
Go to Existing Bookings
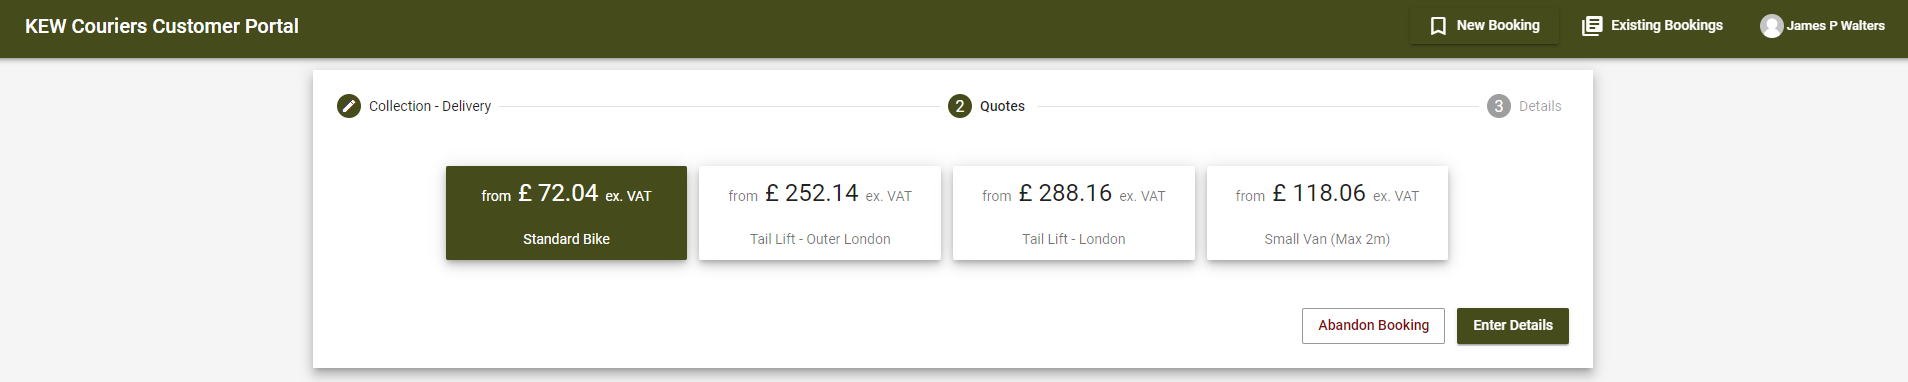pyautogui.click(x=1652, y=26)
